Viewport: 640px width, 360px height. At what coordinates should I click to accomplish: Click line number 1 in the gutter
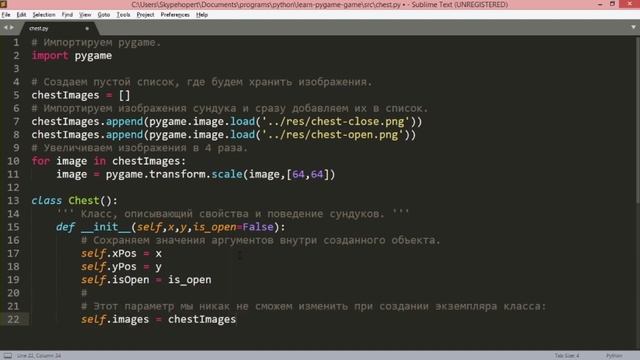pyautogui.click(x=16, y=42)
